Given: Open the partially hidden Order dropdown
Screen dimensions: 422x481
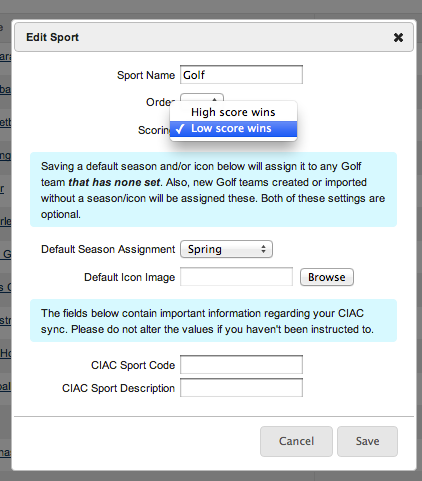Looking at the screenshot, I should pyautogui.click(x=202, y=99).
